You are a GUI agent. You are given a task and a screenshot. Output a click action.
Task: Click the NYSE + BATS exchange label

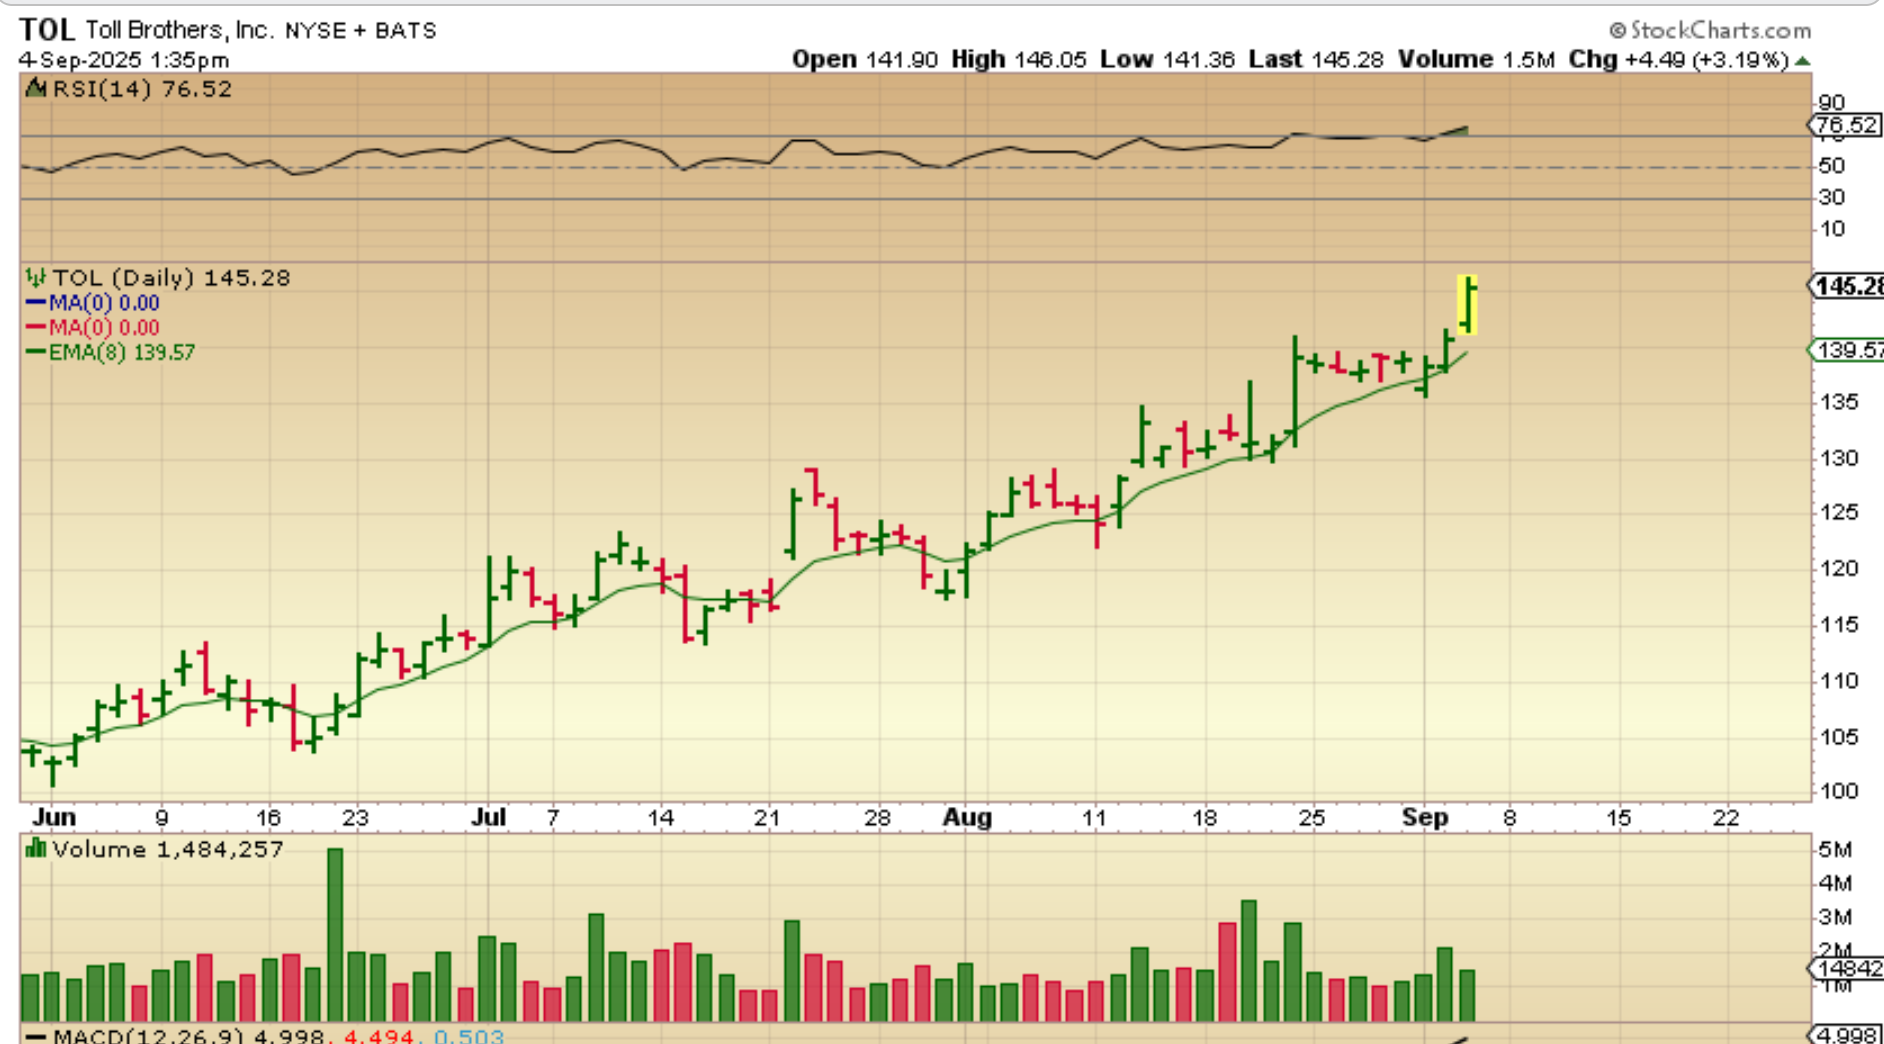point(361,31)
